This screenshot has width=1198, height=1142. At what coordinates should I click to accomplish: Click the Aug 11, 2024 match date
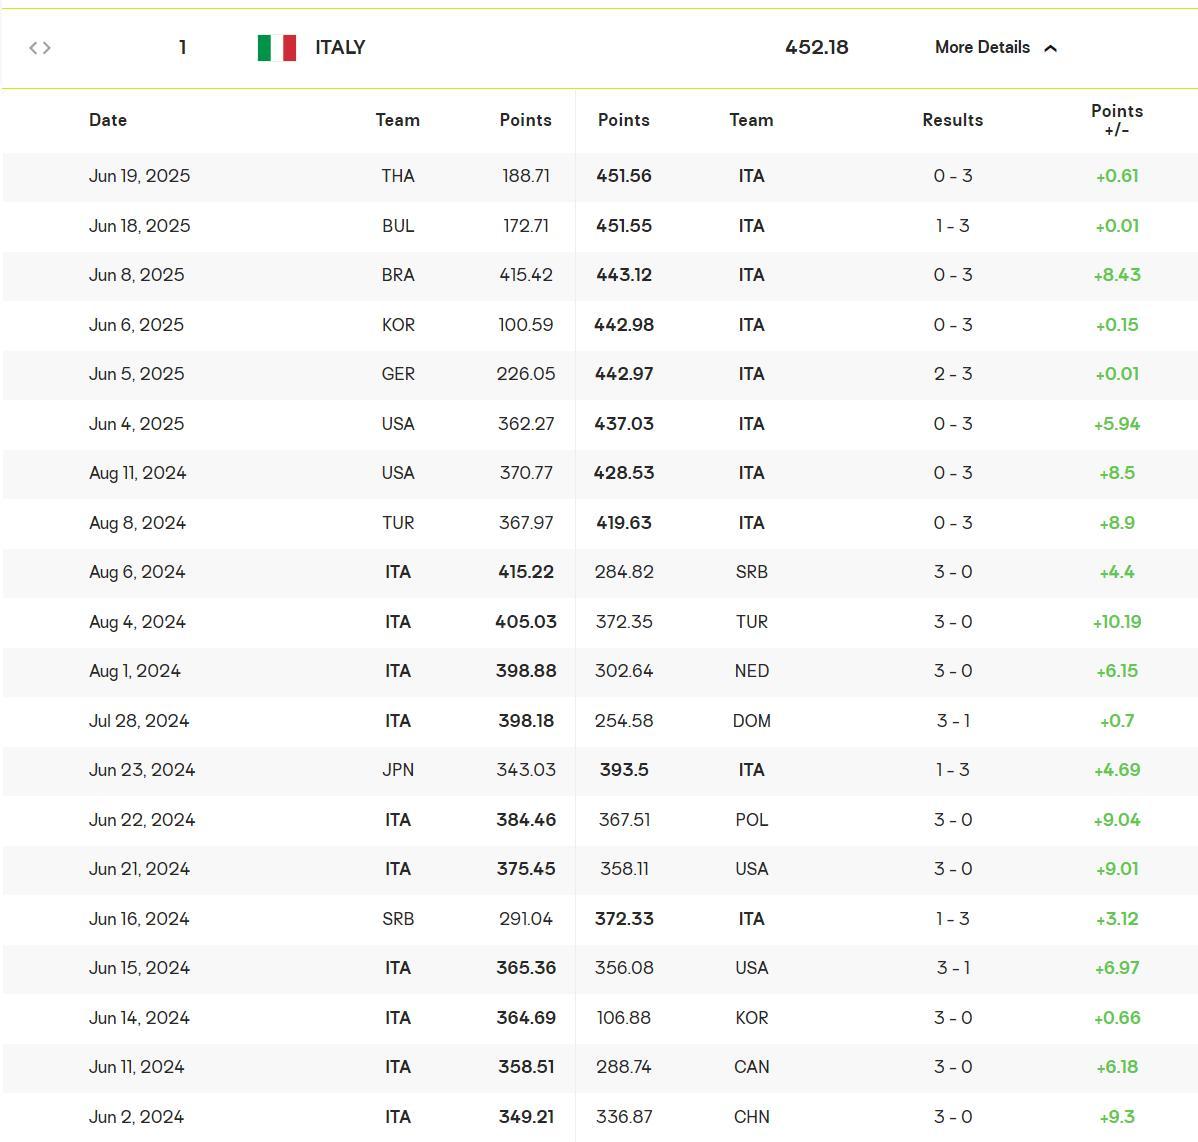(x=137, y=473)
